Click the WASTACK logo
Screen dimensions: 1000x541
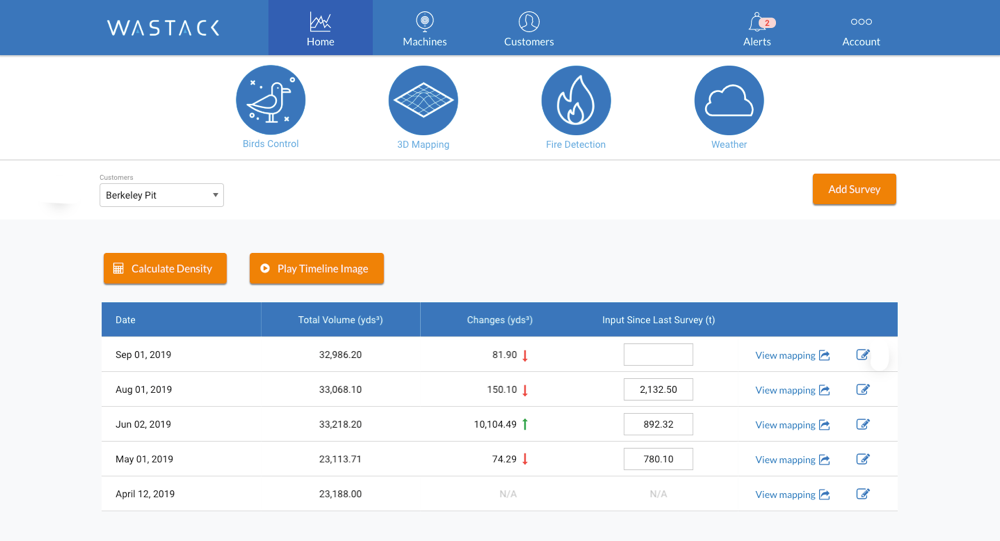163,28
